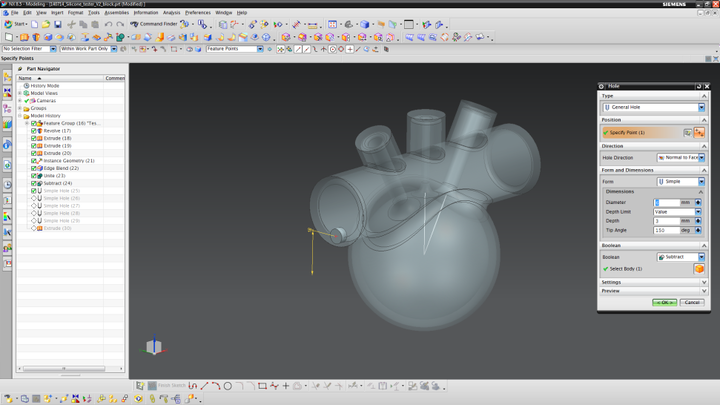Open the Command Finder tool

pos(154,24)
